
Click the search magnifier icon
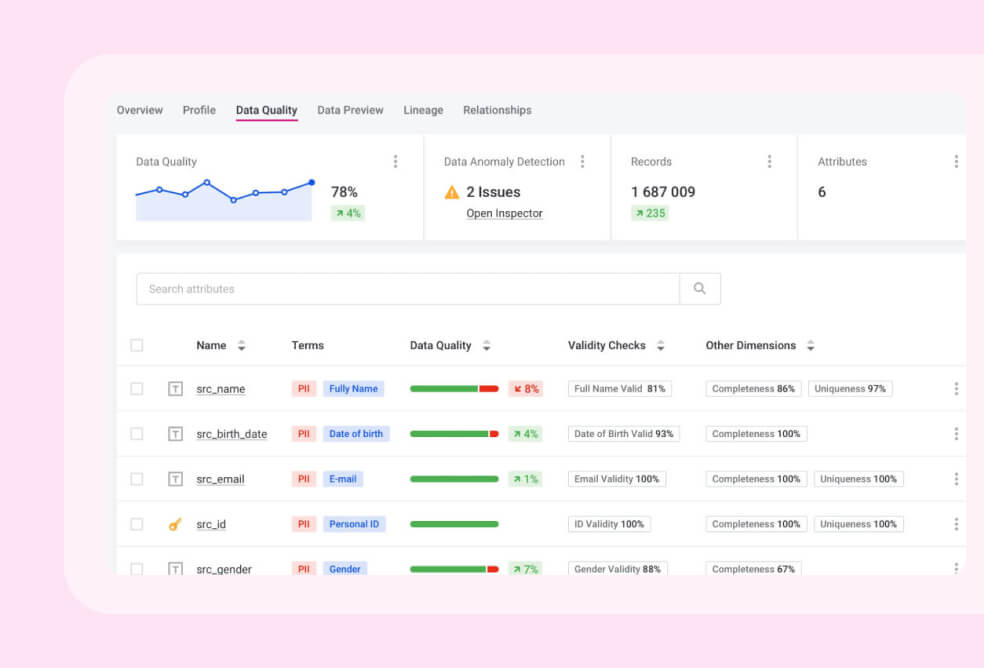700,288
